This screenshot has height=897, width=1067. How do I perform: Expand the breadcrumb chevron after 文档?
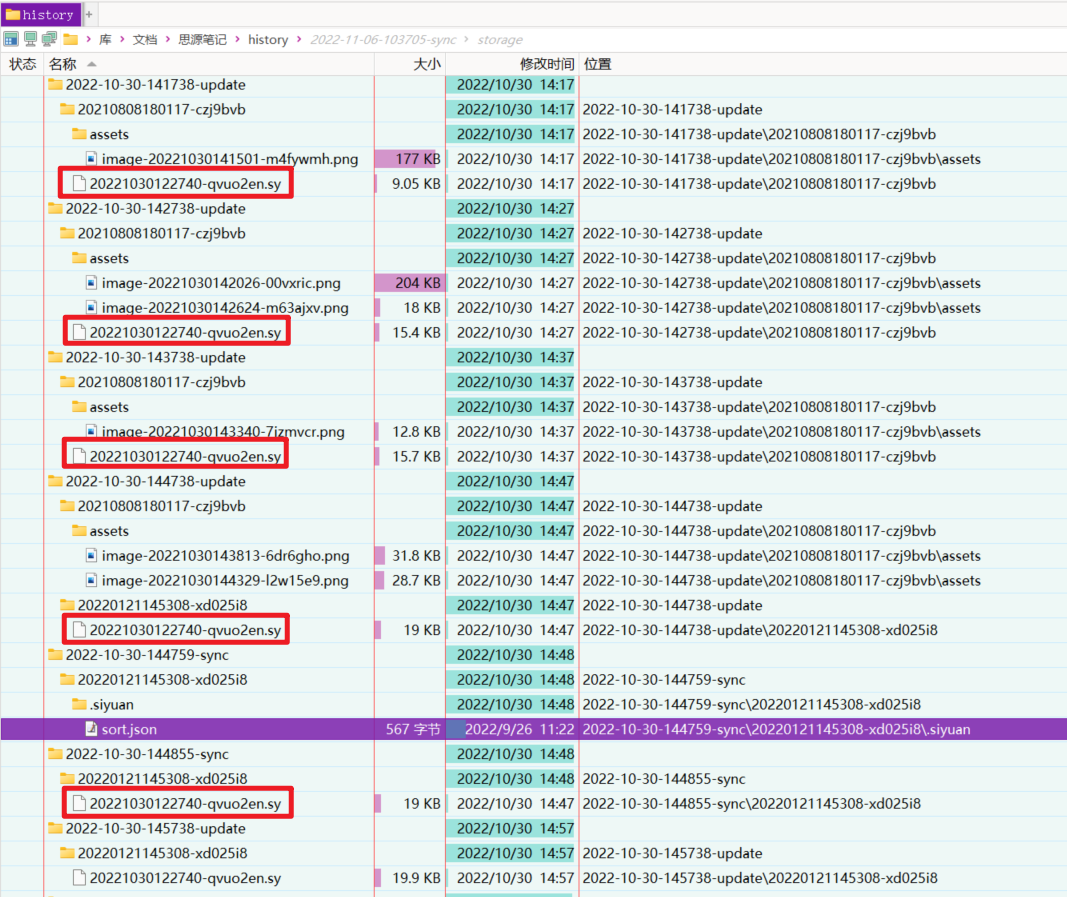168,39
